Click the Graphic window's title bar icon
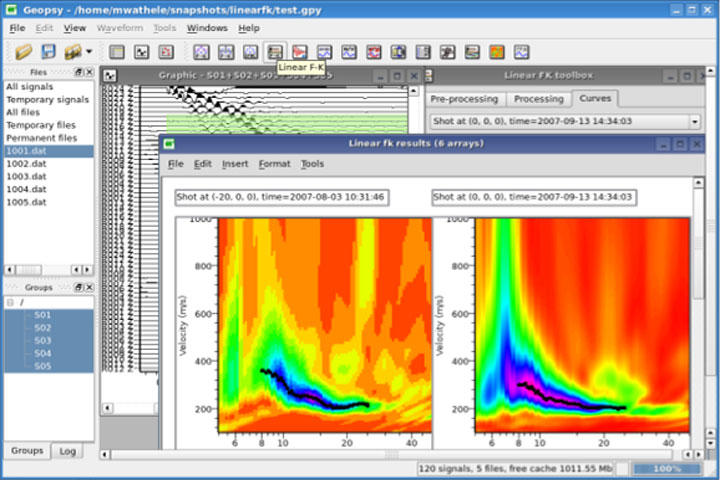The height and width of the screenshot is (480, 720). 110,76
